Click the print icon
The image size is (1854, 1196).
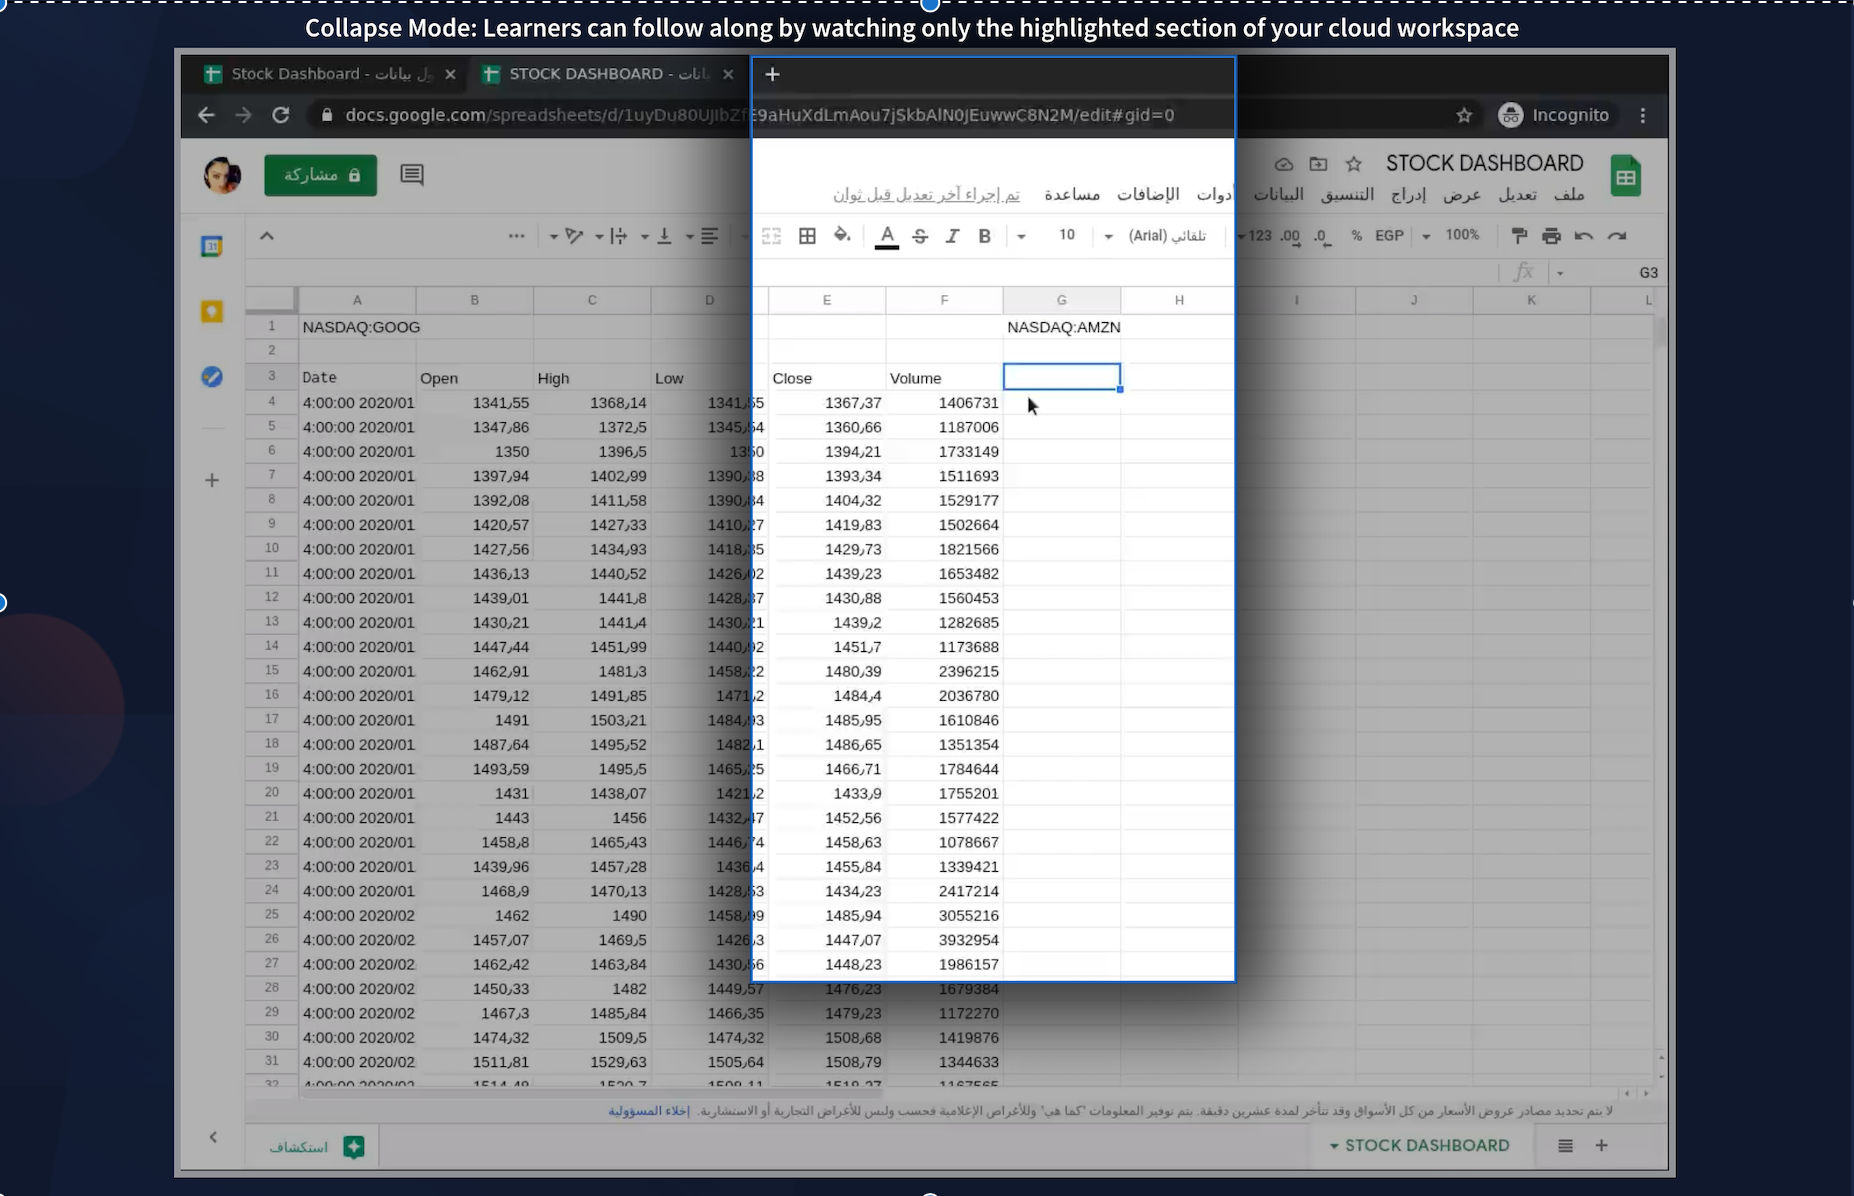coord(1551,236)
